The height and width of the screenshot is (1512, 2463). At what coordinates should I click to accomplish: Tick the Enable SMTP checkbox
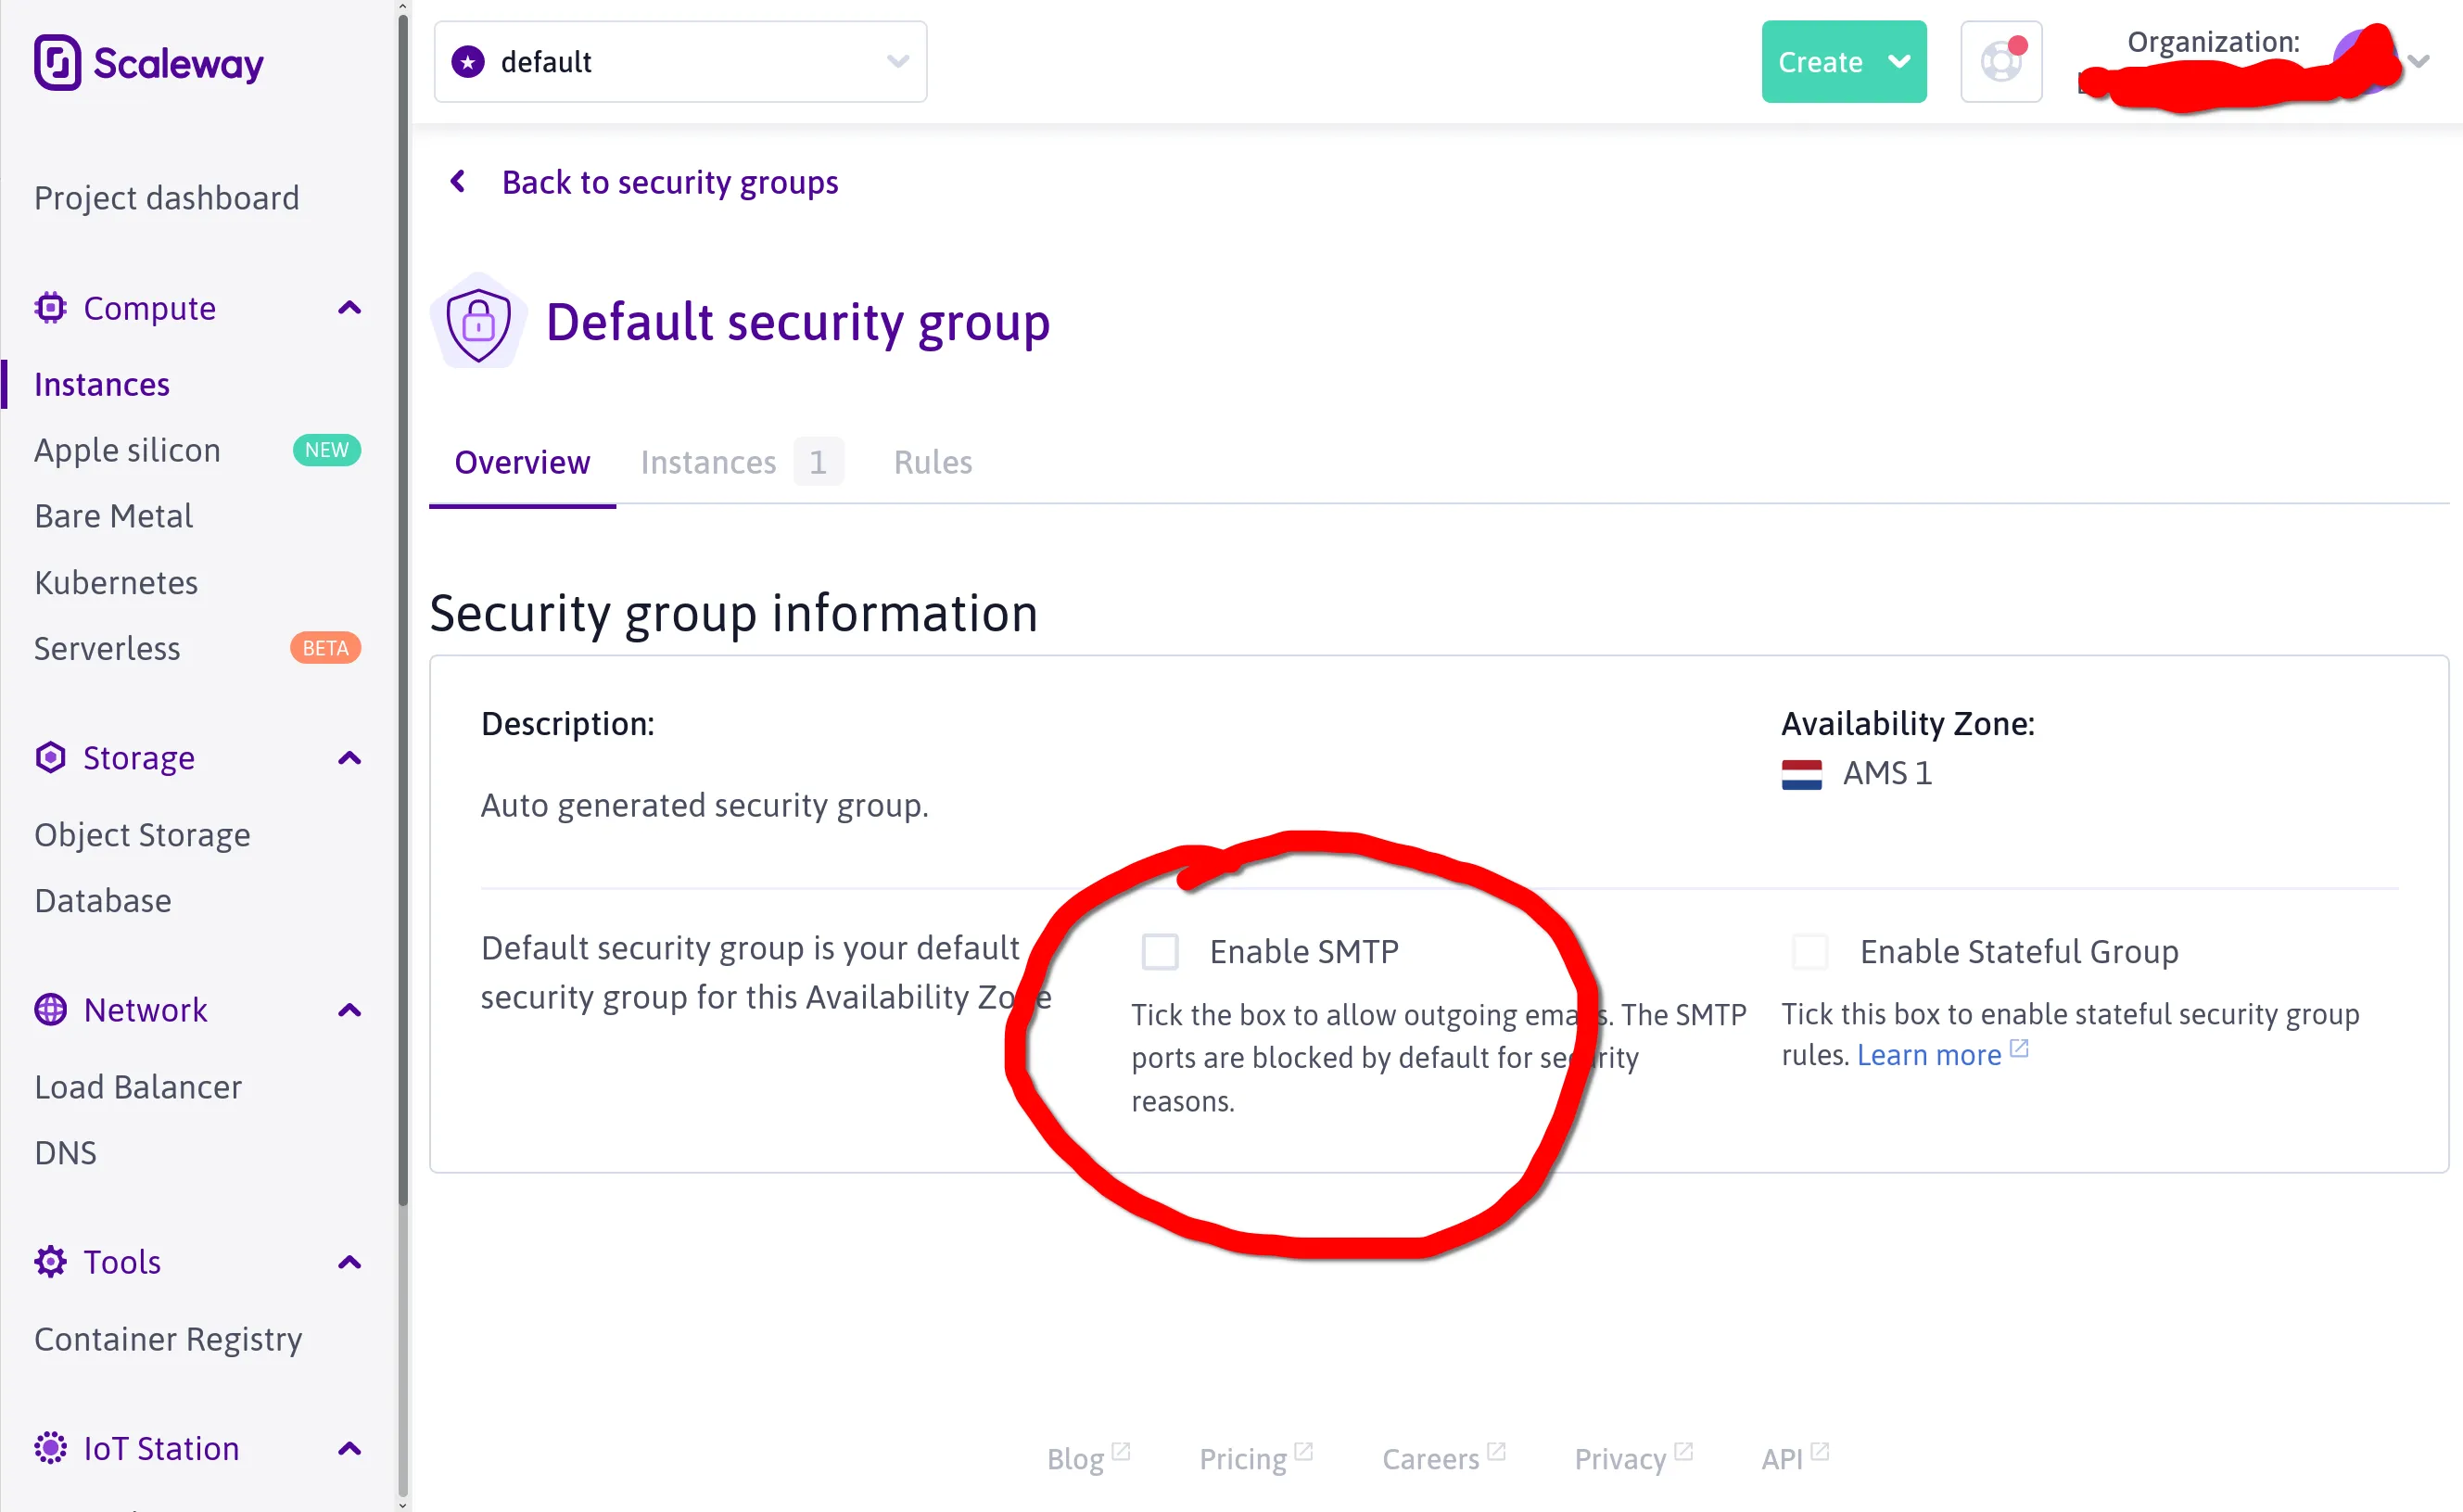(x=1160, y=951)
